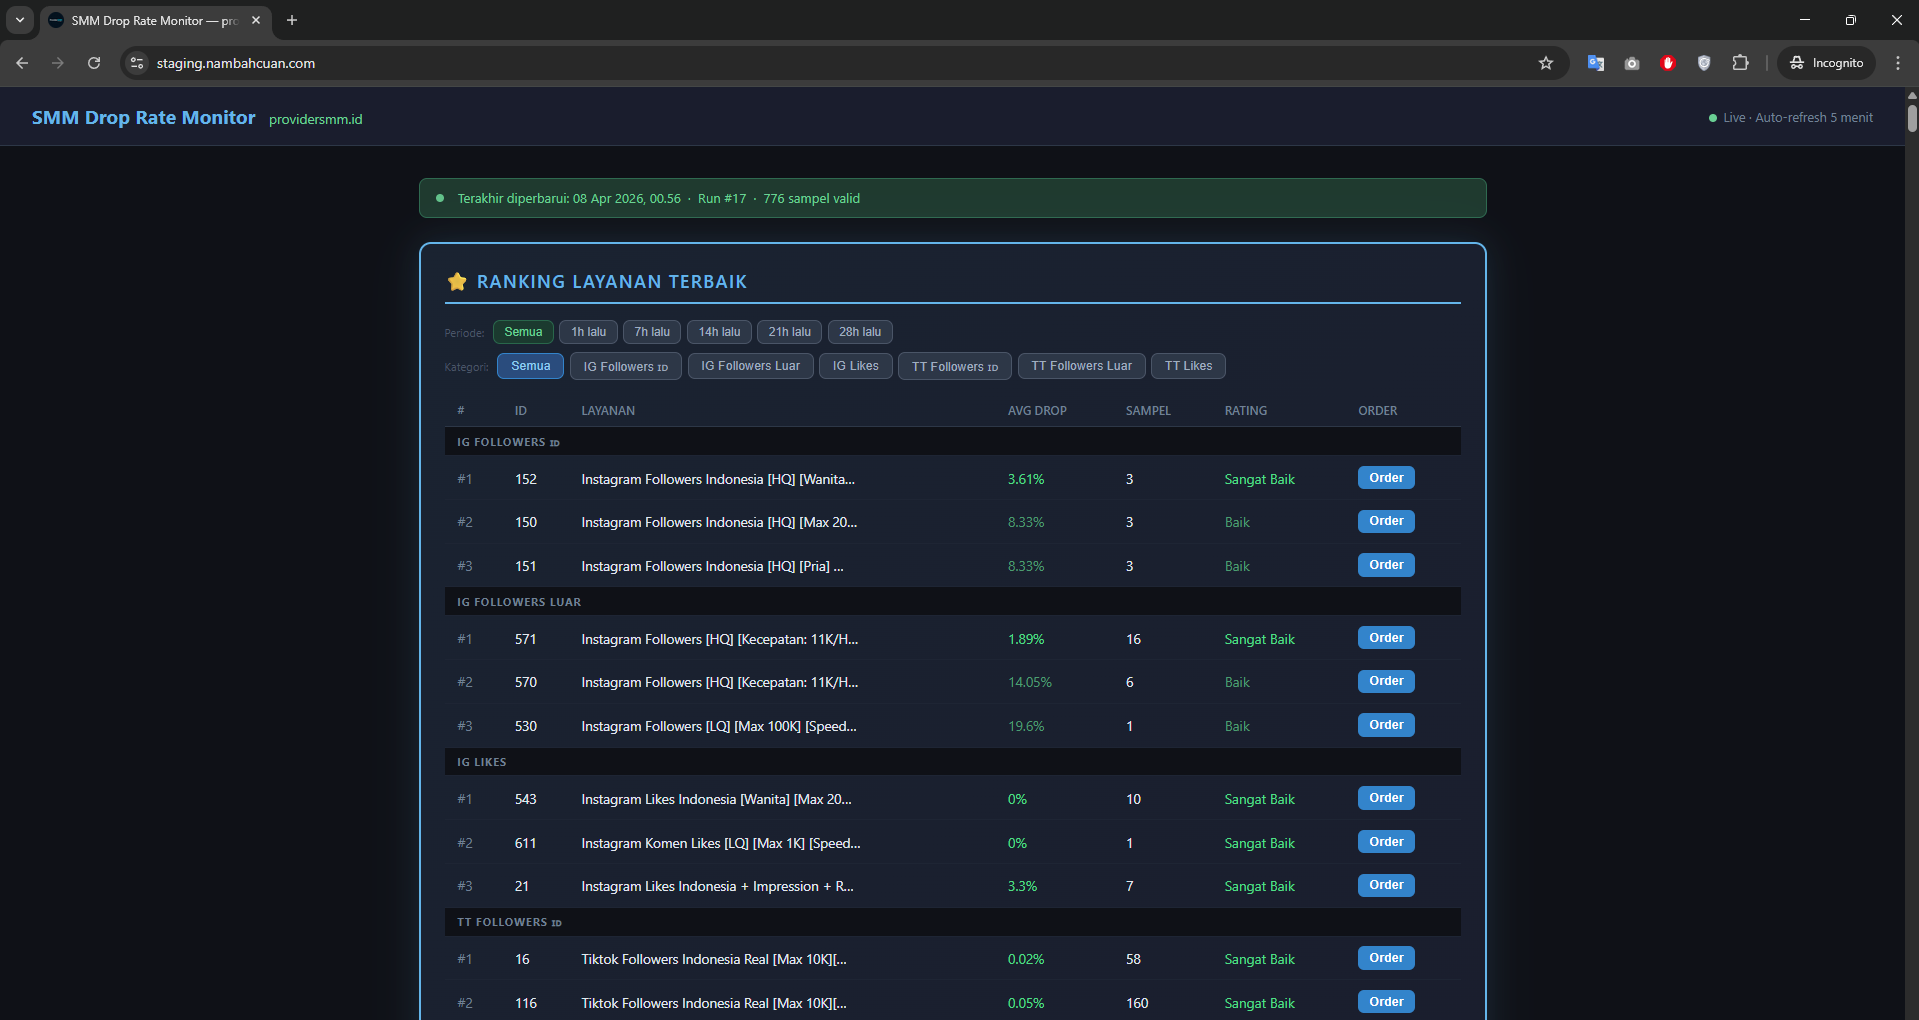Click the browser reload button
This screenshot has height=1020, width=1919.
point(94,63)
